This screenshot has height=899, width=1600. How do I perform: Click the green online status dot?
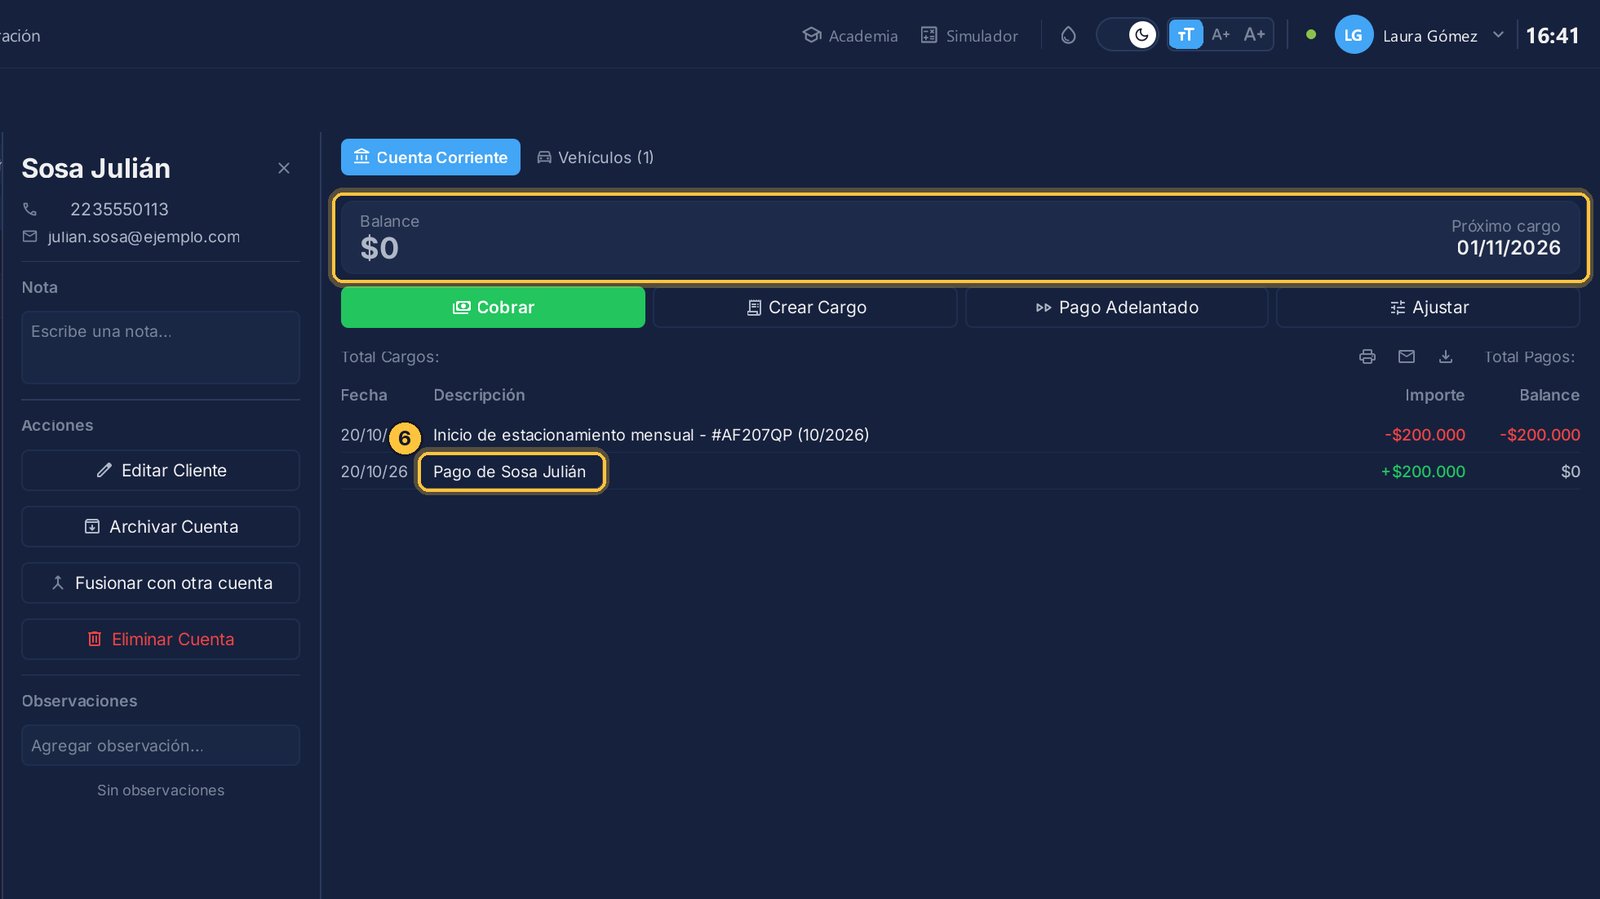[x=1310, y=34]
